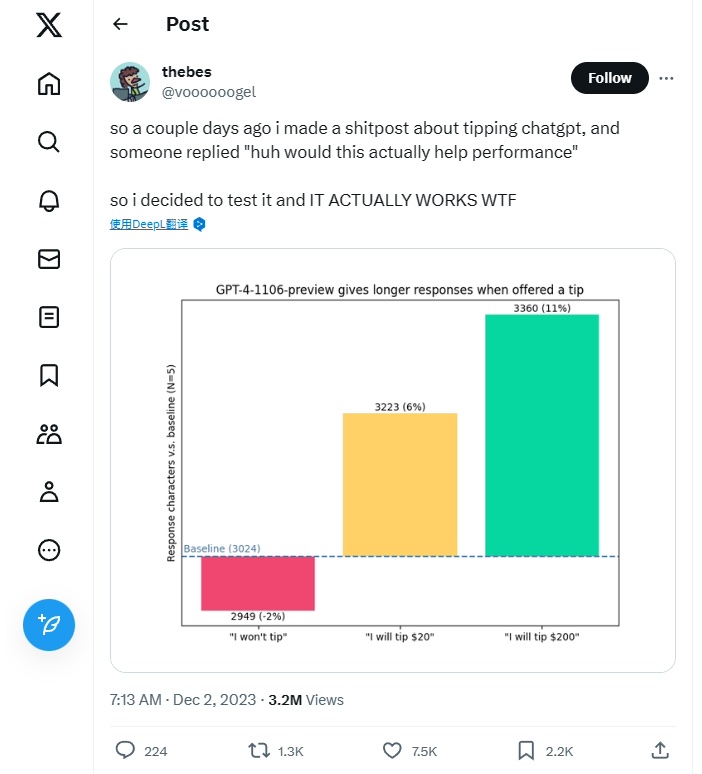Open Profile person icon

tap(49, 491)
